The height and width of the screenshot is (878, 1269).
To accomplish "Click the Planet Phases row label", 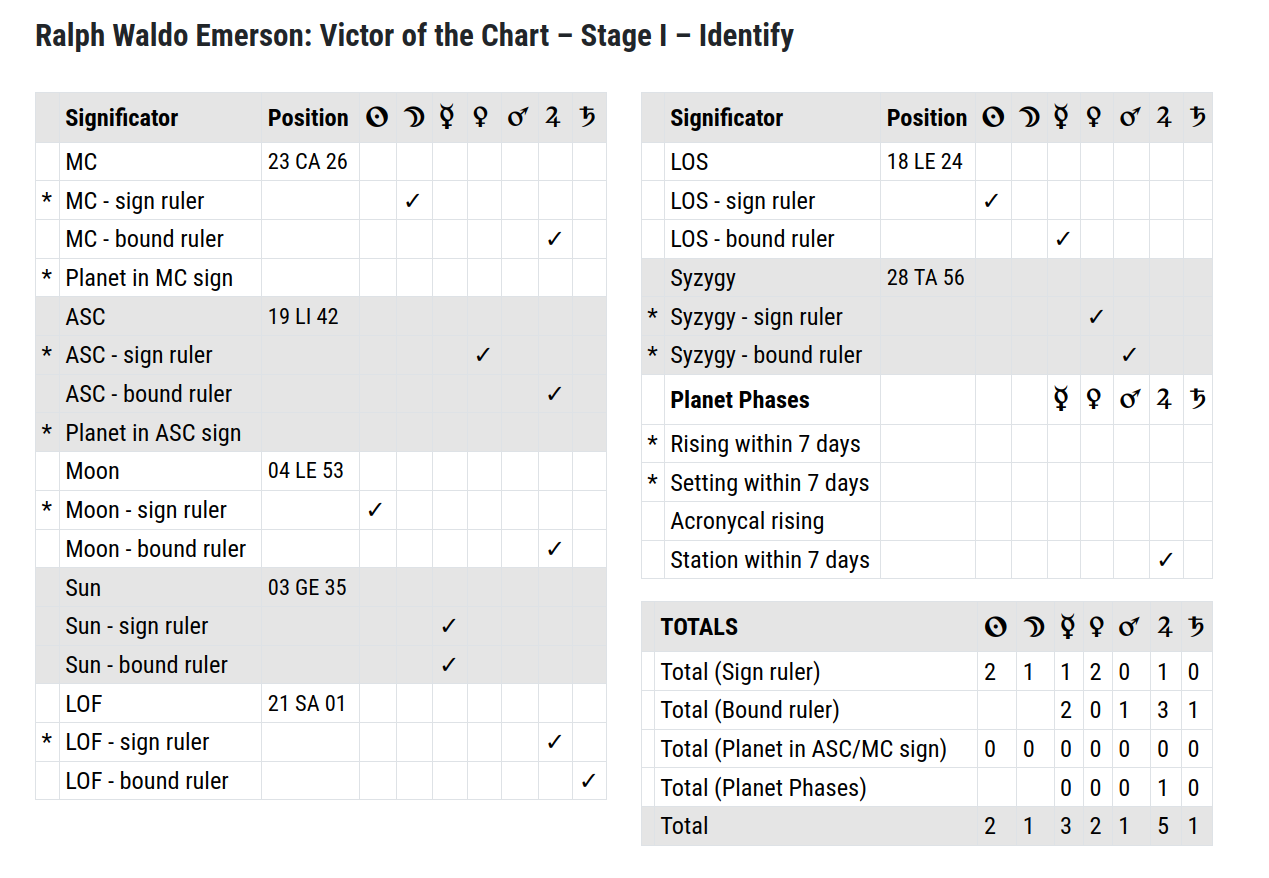I will (x=740, y=400).
